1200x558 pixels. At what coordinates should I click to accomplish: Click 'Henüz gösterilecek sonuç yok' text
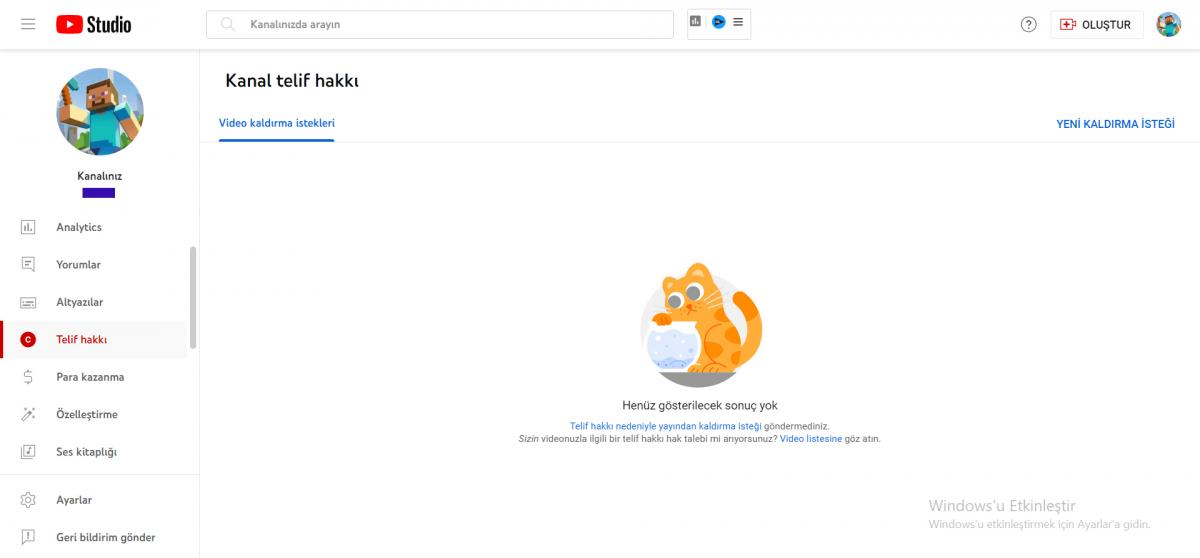[x=700, y=406]
